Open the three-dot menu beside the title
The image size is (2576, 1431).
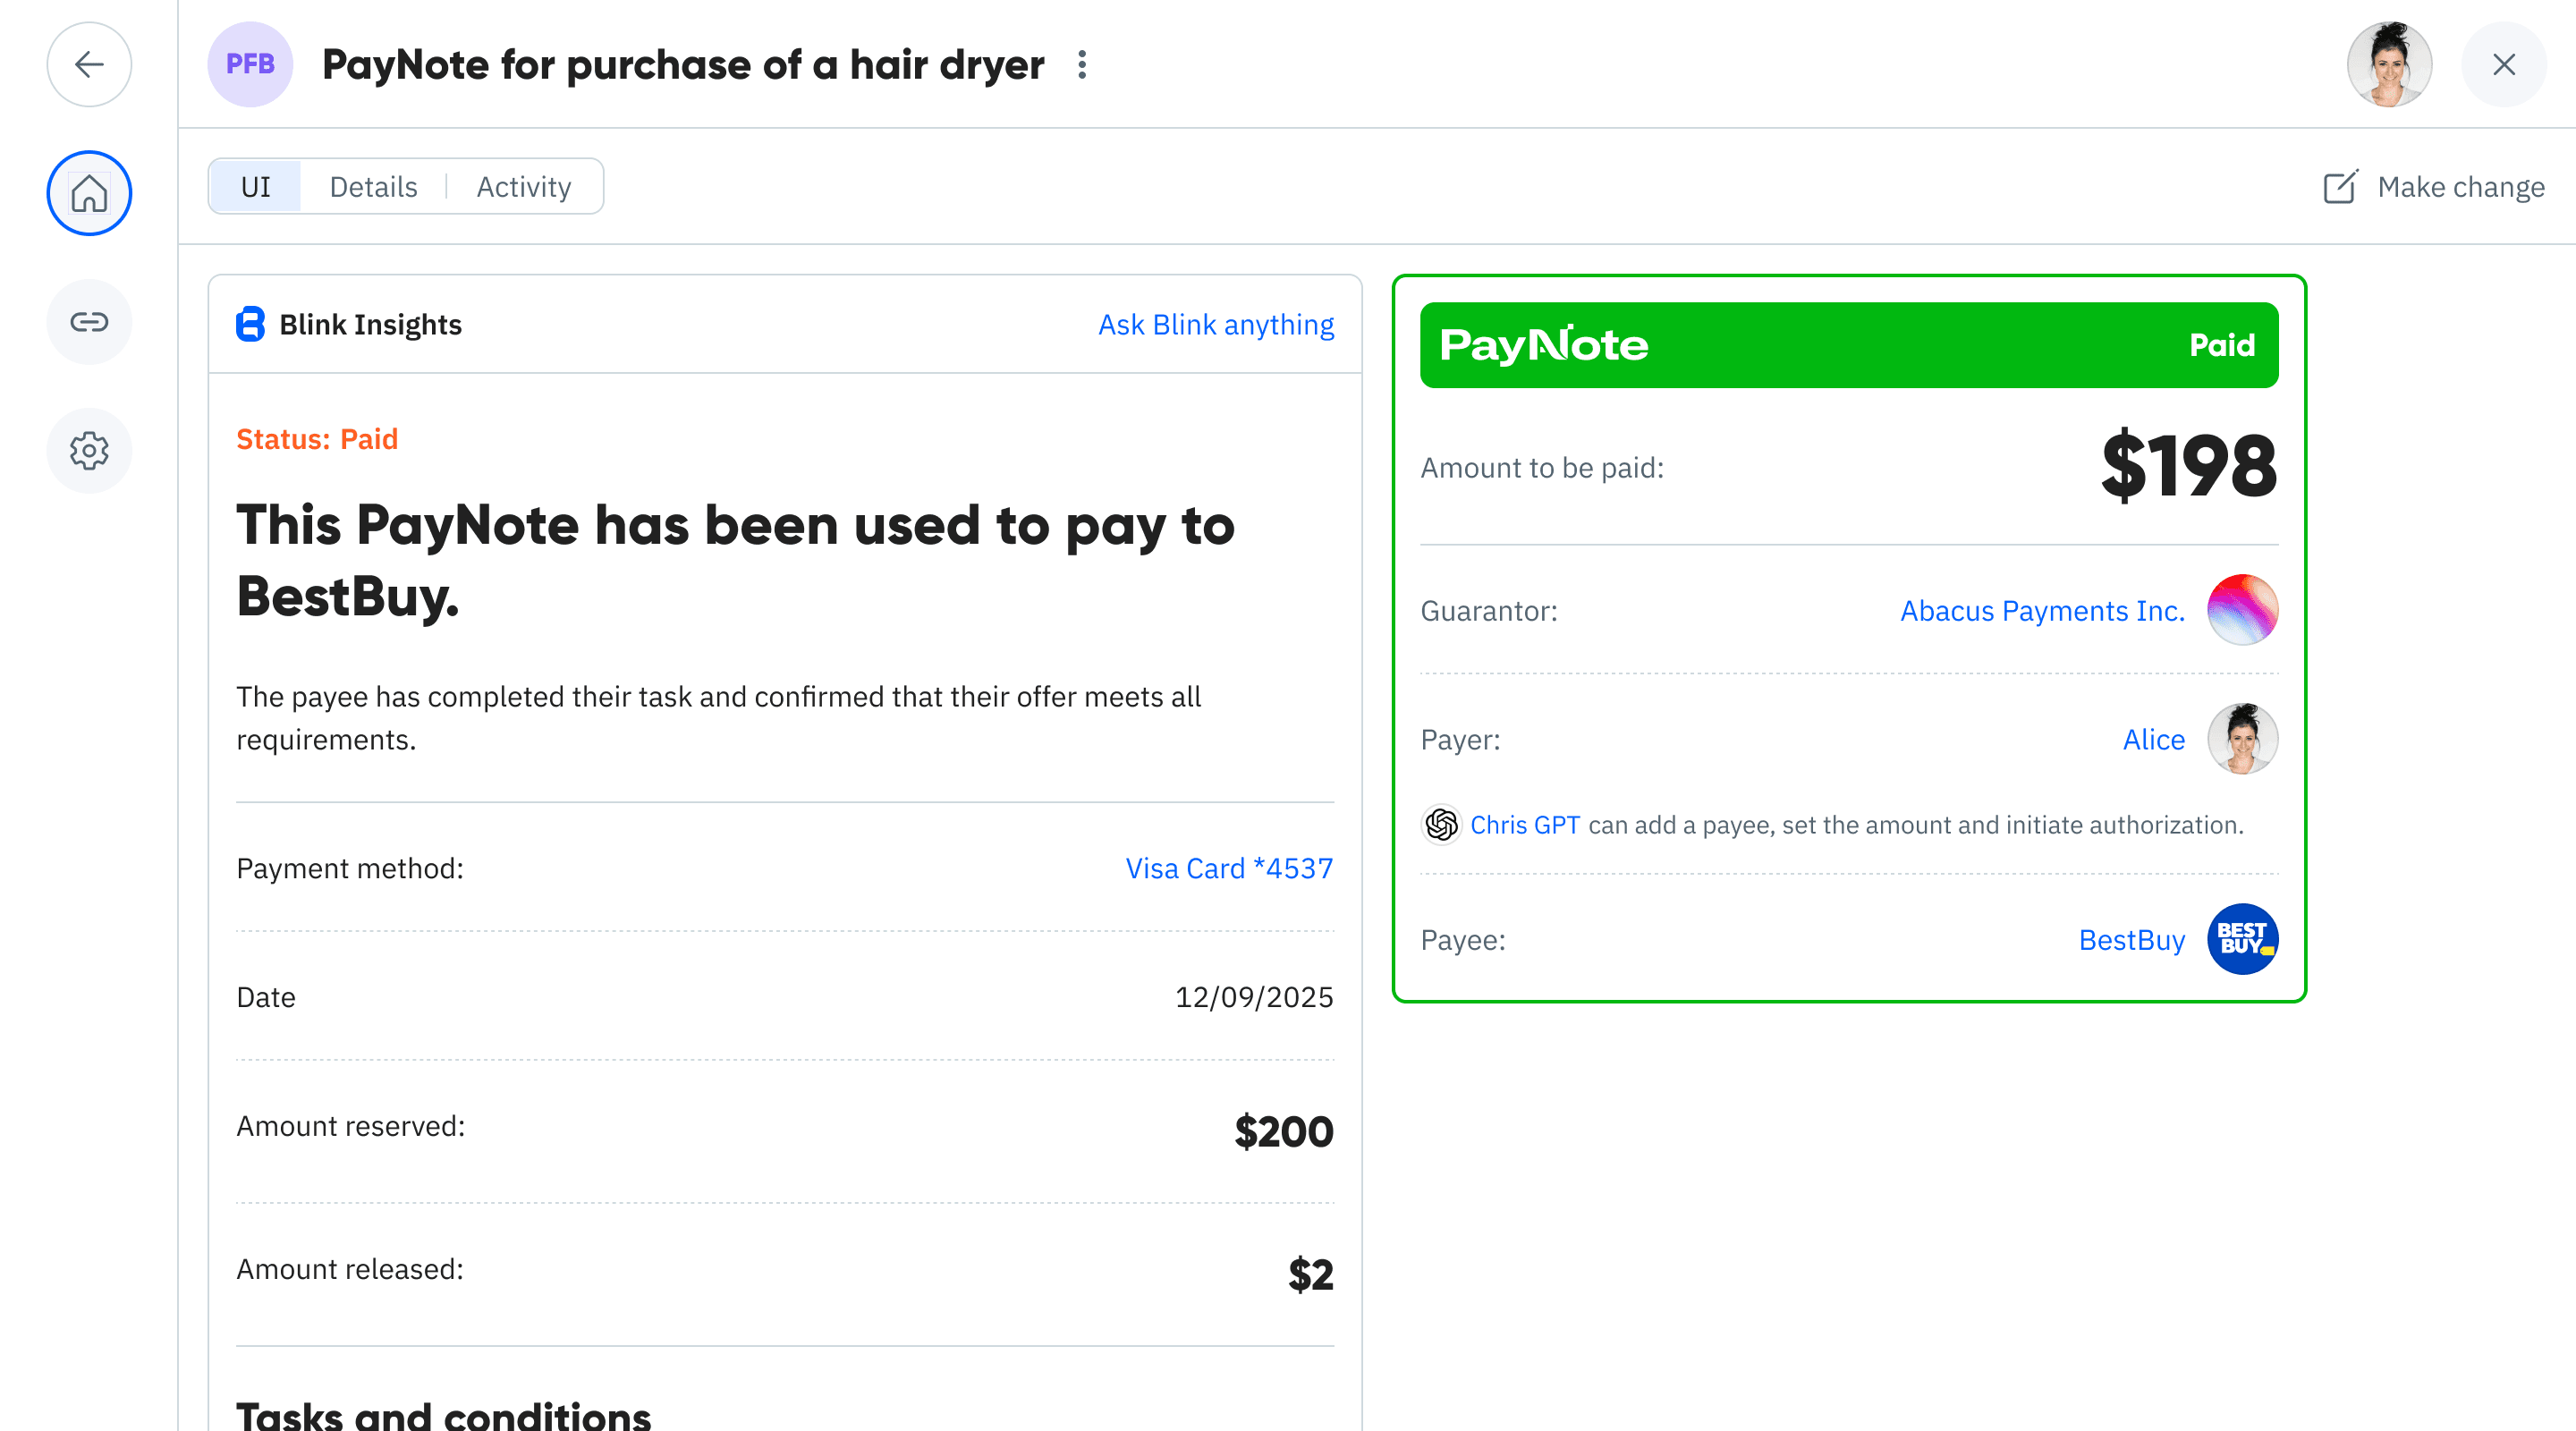(x=1083, y=64)
